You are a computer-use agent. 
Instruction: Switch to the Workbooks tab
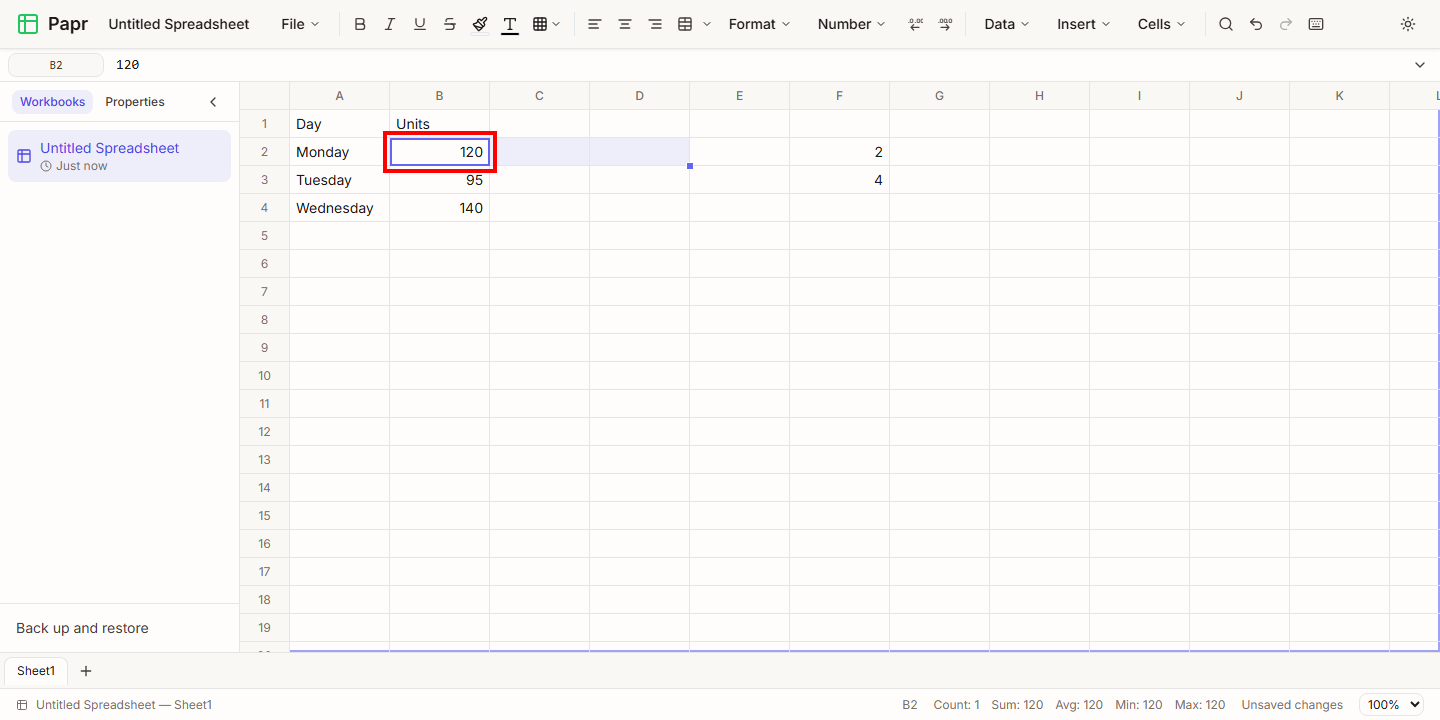[x=53, y=102]
